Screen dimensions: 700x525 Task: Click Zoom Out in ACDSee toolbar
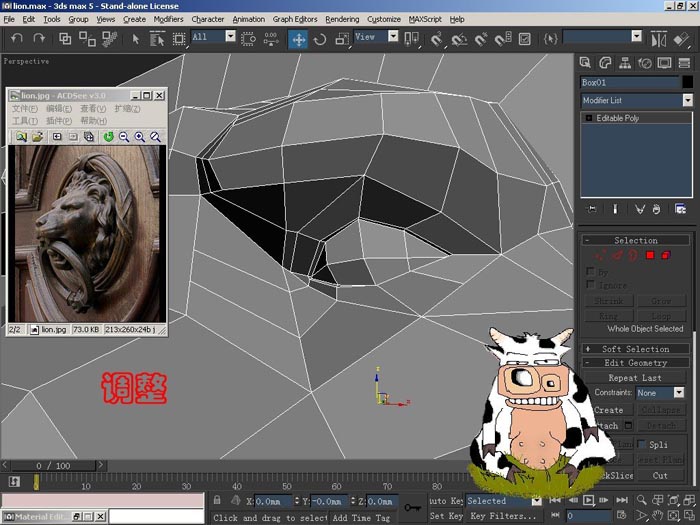click(124, 137)
